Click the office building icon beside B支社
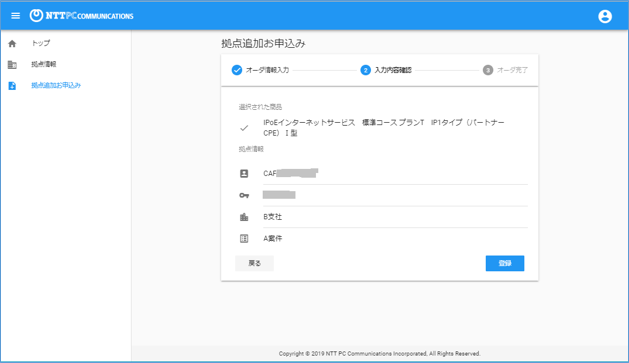Screen dimensions: 629x363 point(244,217)
